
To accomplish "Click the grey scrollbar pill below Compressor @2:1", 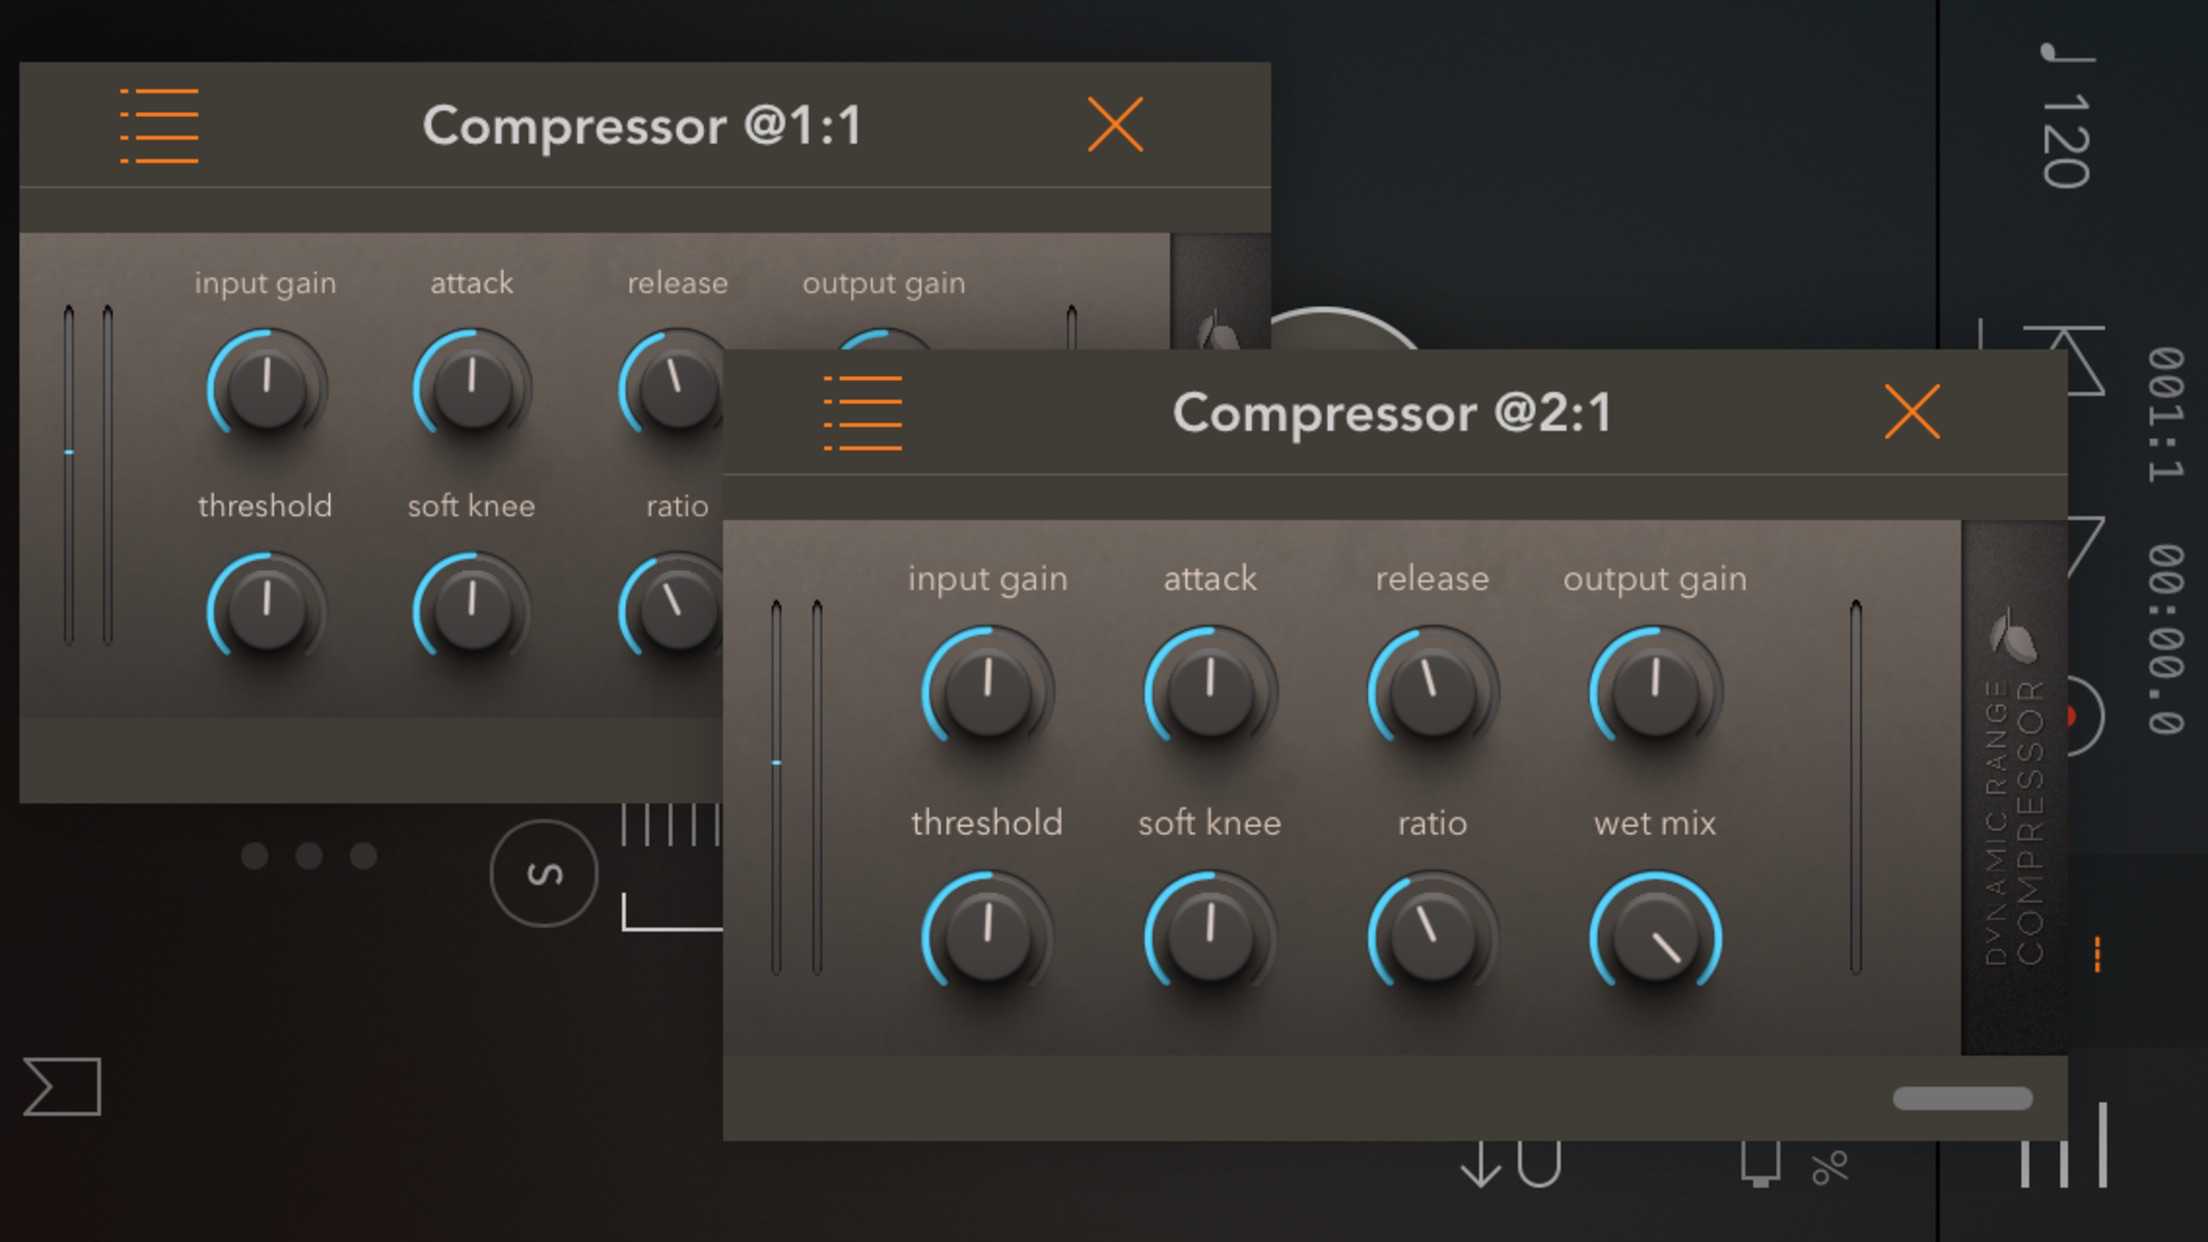I will coord(1961,1098).
